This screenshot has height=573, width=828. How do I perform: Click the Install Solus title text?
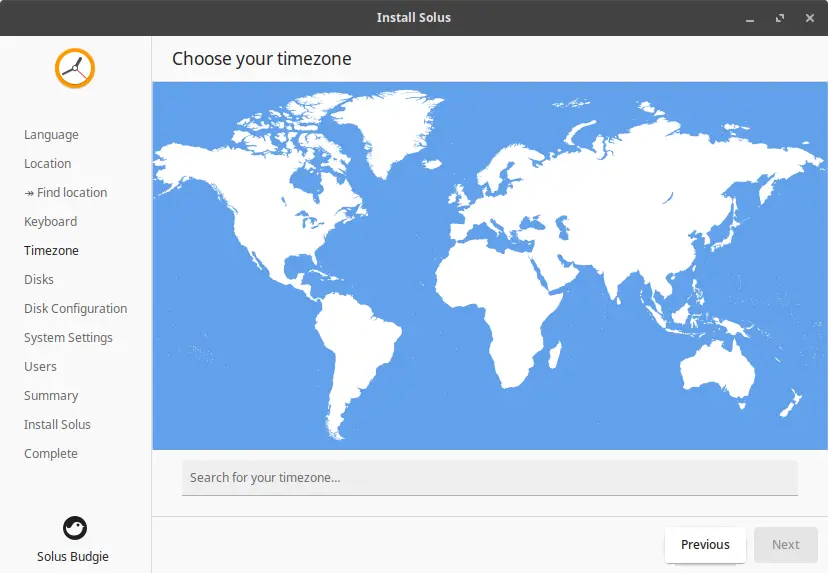coord(413,17)
